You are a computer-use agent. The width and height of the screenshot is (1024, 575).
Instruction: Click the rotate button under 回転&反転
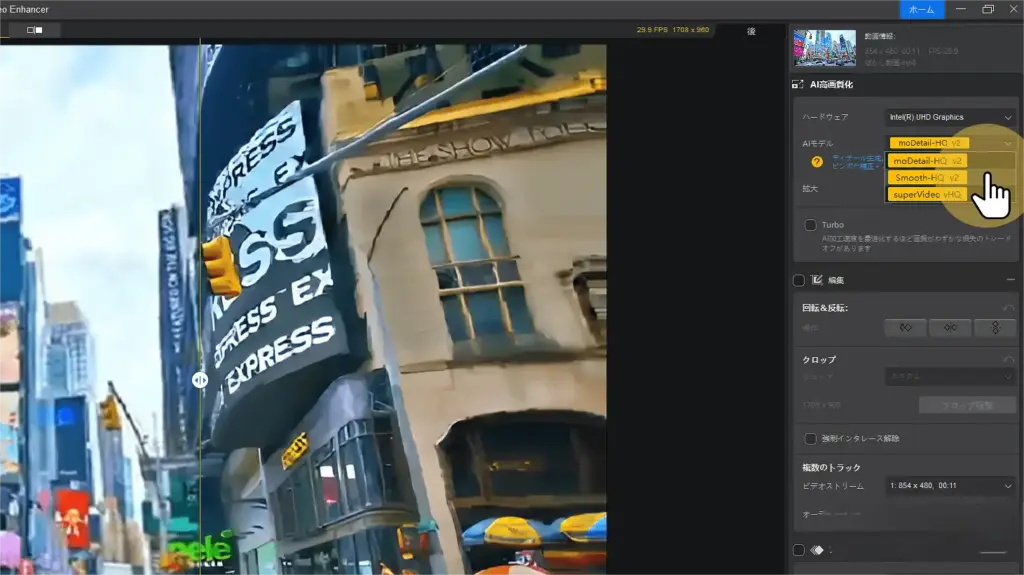905,327
